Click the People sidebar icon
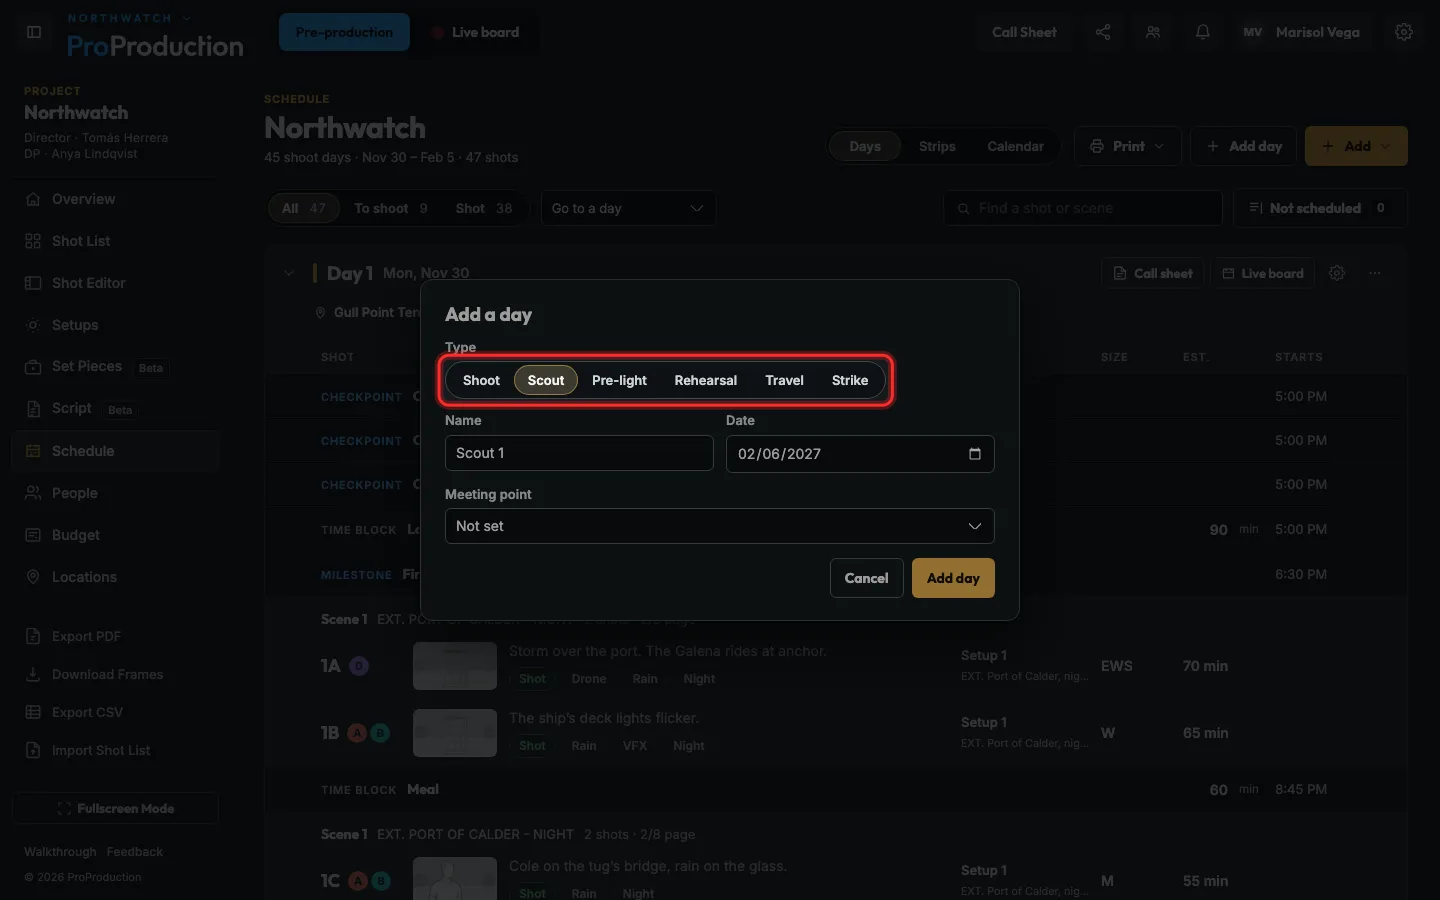1440x900 pixels. (x=33, y=493)
